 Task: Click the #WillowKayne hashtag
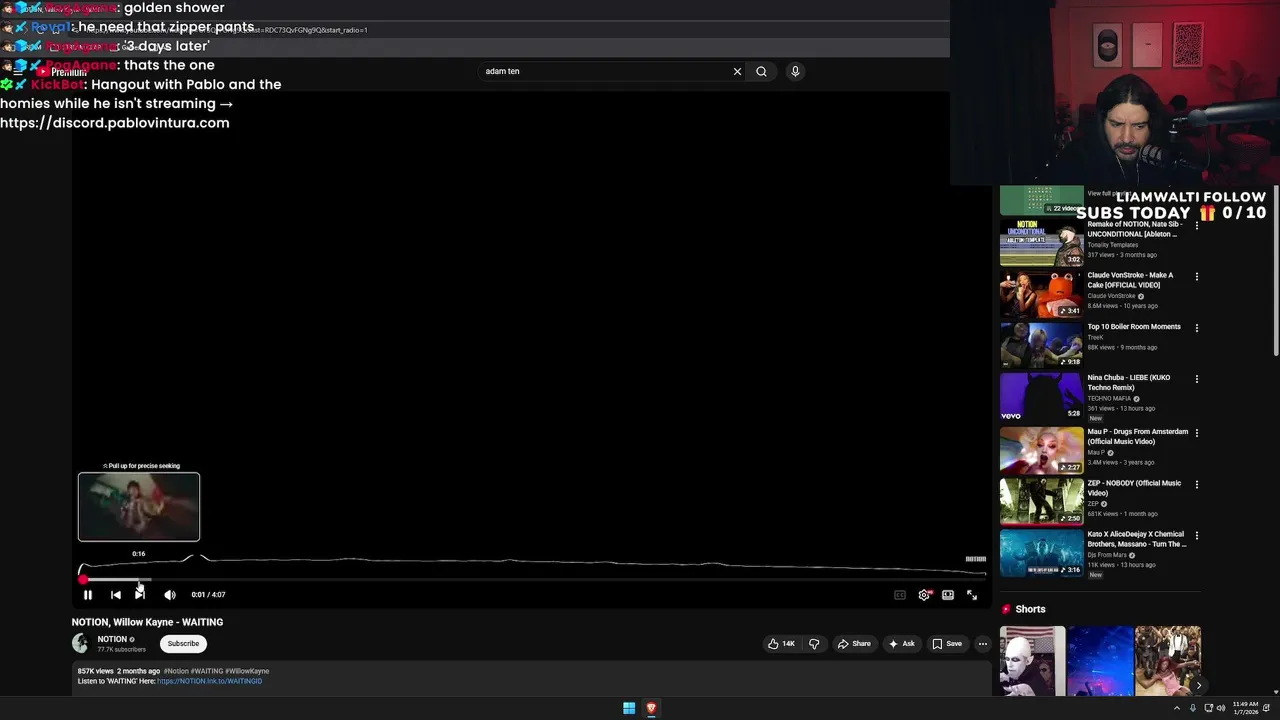(x=247, y=671)
